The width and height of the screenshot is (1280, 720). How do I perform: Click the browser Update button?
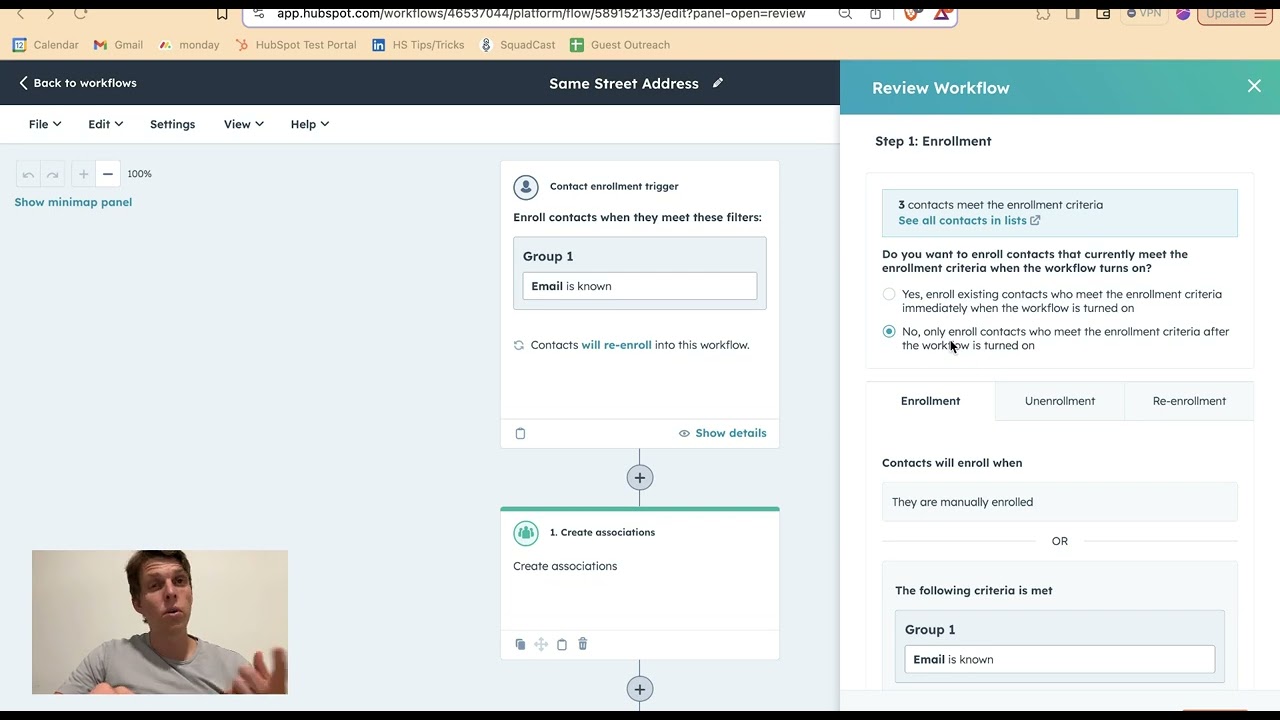(x=1235, y=13)
